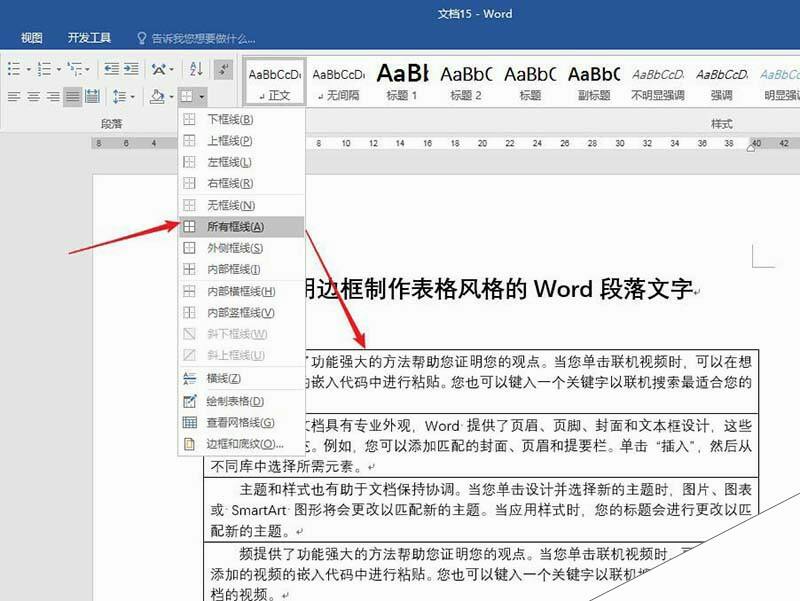
Task: Click the numbered list icon
Action: click(x=44, y=69)
